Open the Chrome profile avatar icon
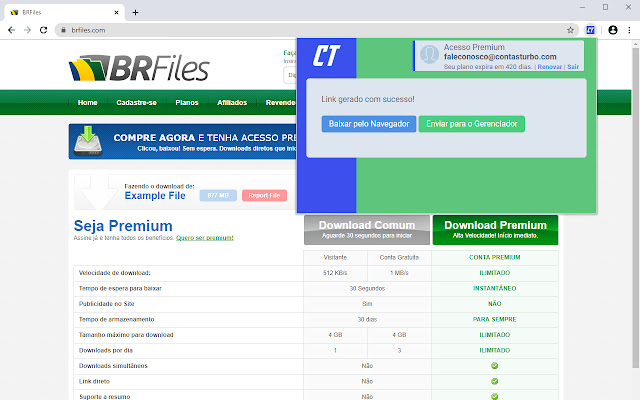Viewport: 640px width, 400px height. pos(613,30)
